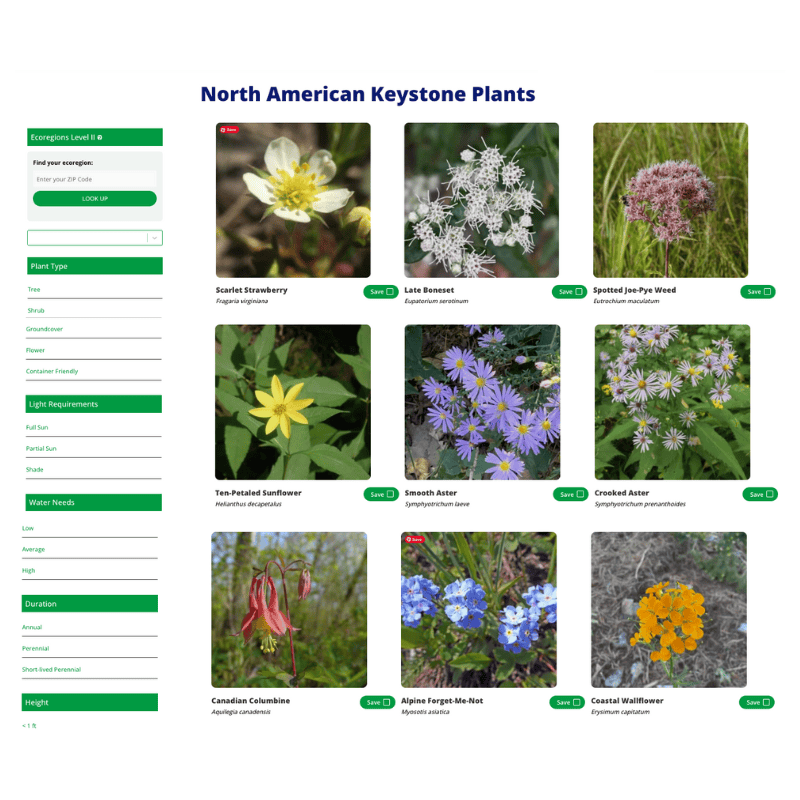The image size is (800, 800).
Task: Open the Spotted Joe-Pye Weed photo
Action: (x=670, y=200)
